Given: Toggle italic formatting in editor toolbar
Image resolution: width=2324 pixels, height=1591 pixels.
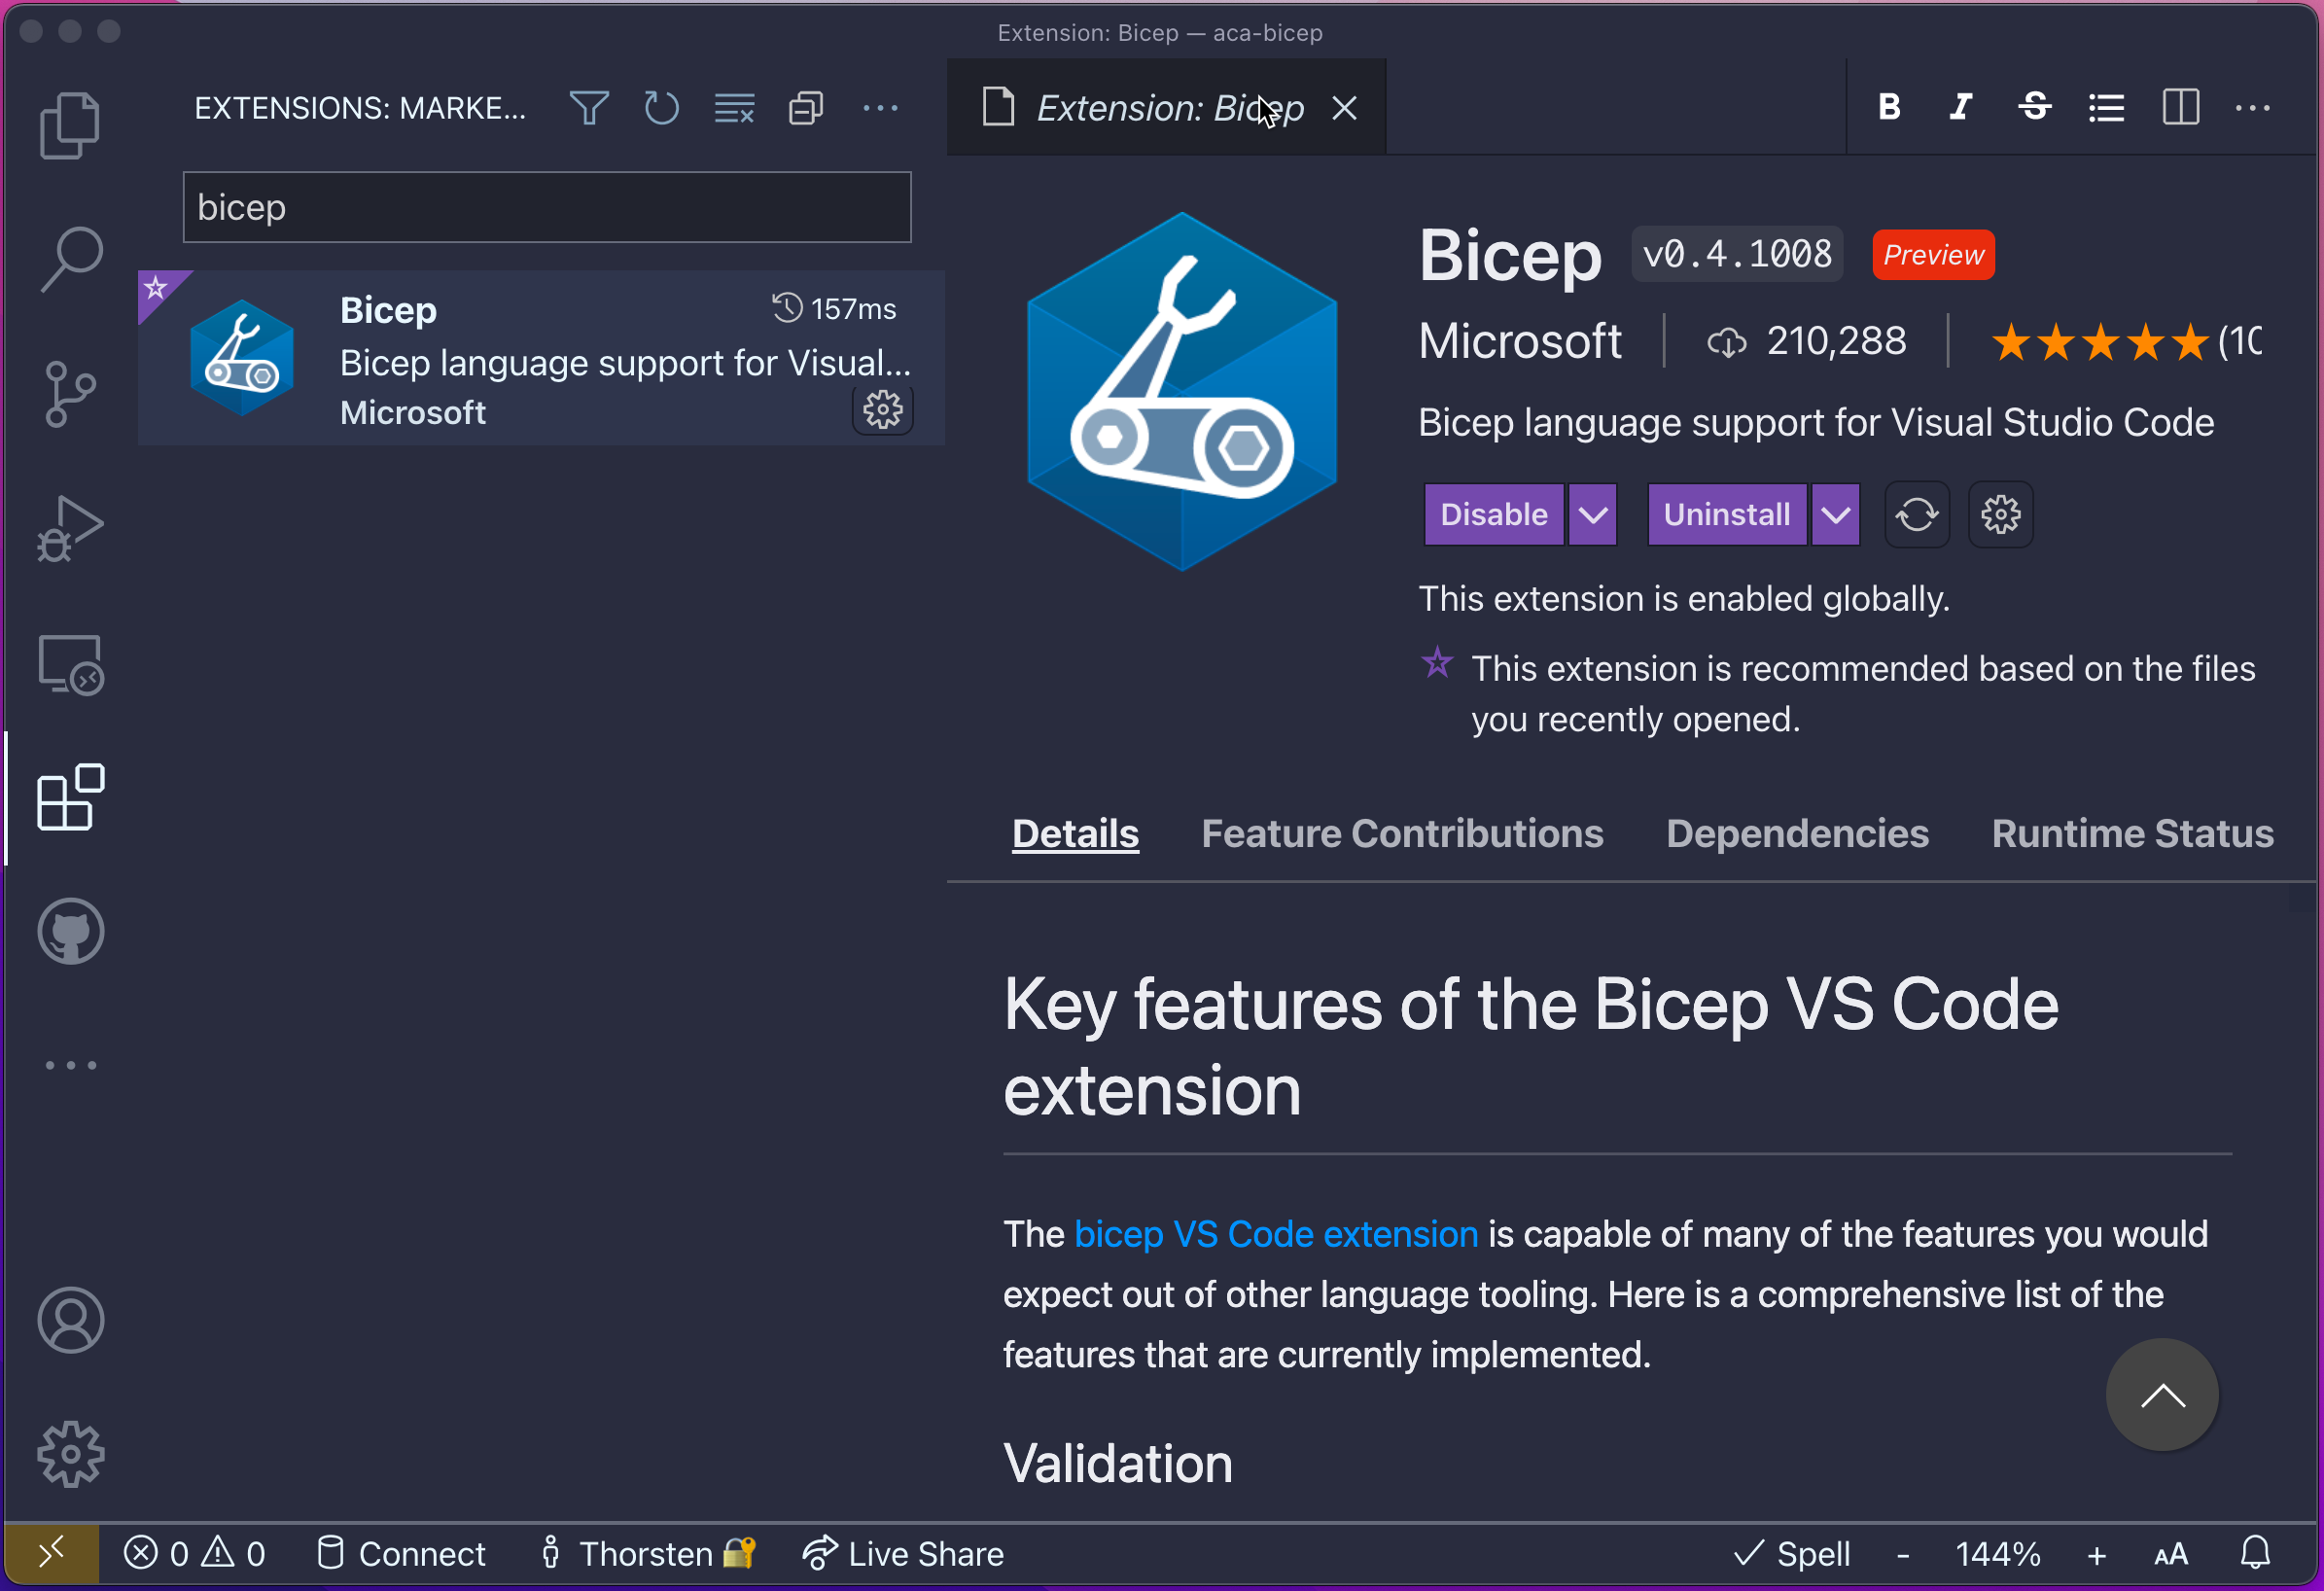Looking at the screenshot, I should click(x=1961, y=107).
